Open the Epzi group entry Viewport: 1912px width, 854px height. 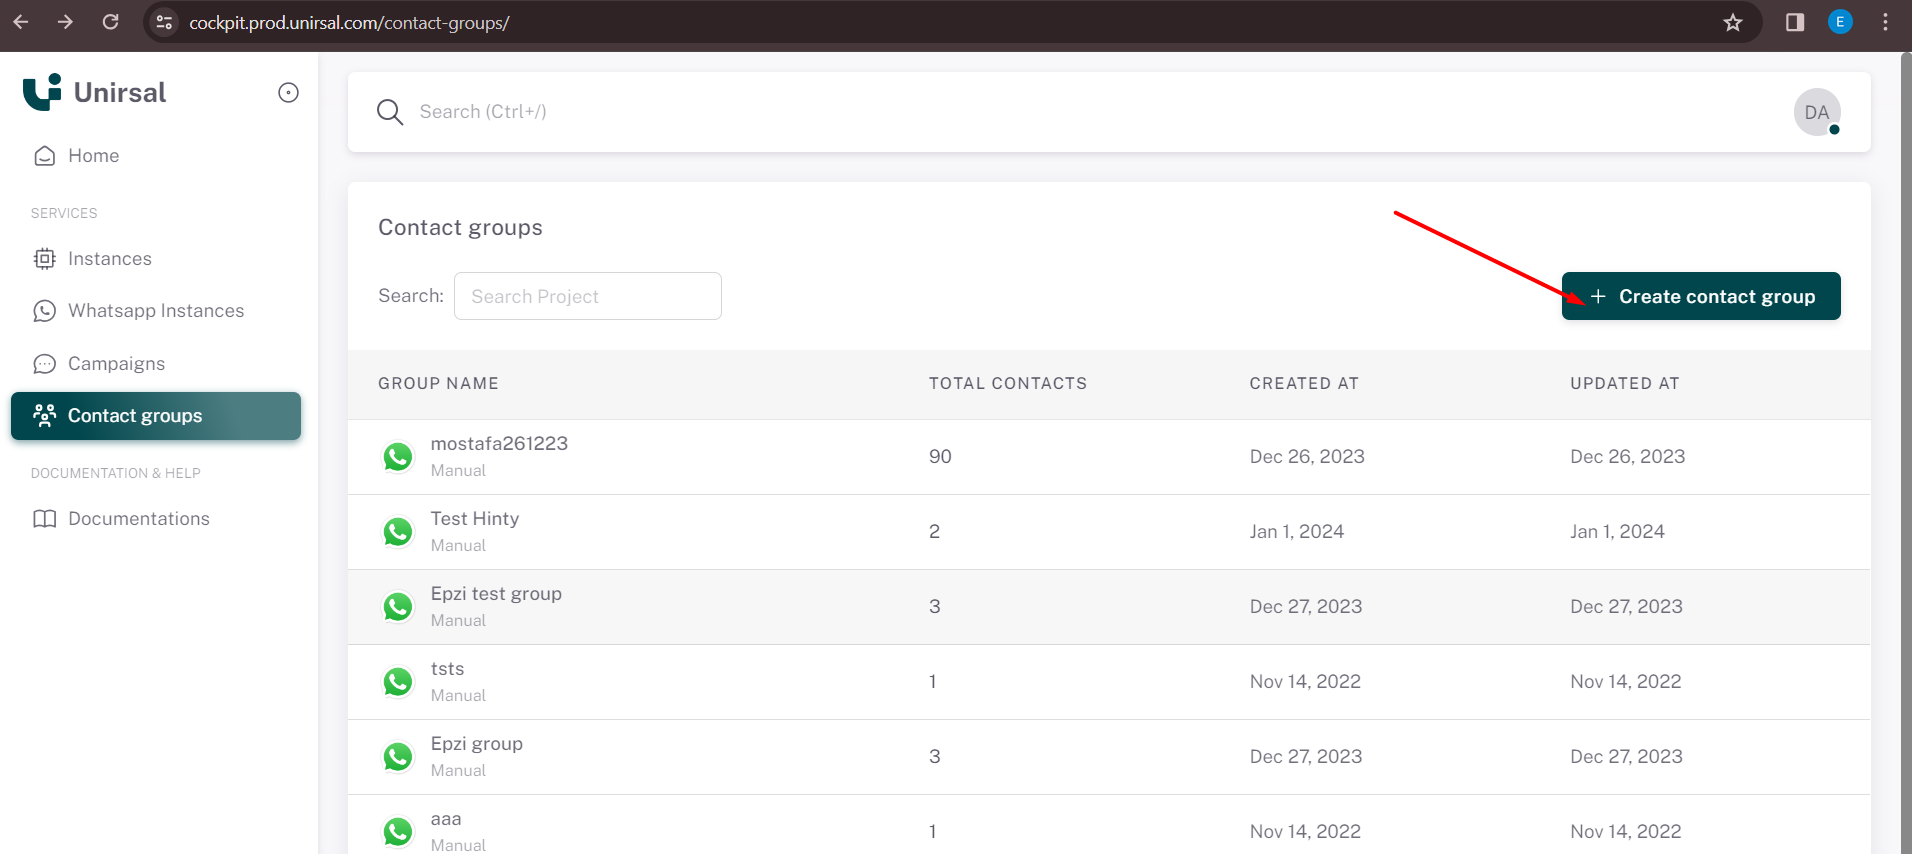(x=477, y=744)
